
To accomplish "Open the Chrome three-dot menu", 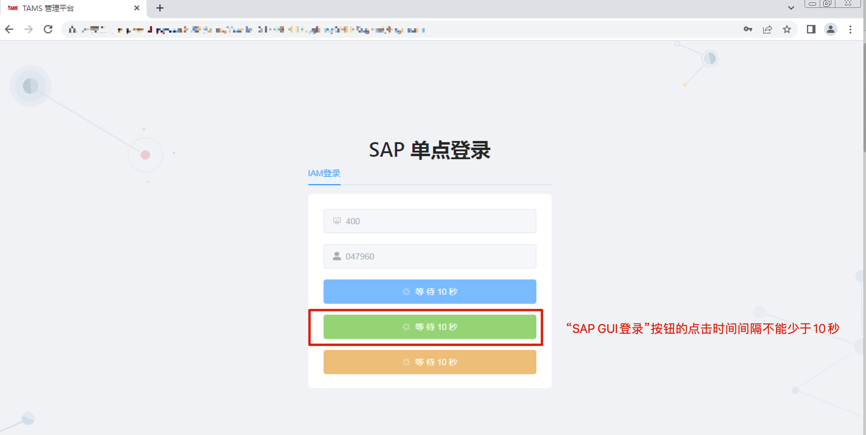I will point(850,29).
